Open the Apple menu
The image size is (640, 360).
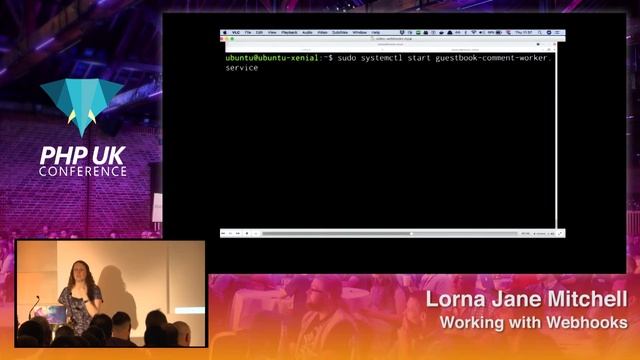225,32
